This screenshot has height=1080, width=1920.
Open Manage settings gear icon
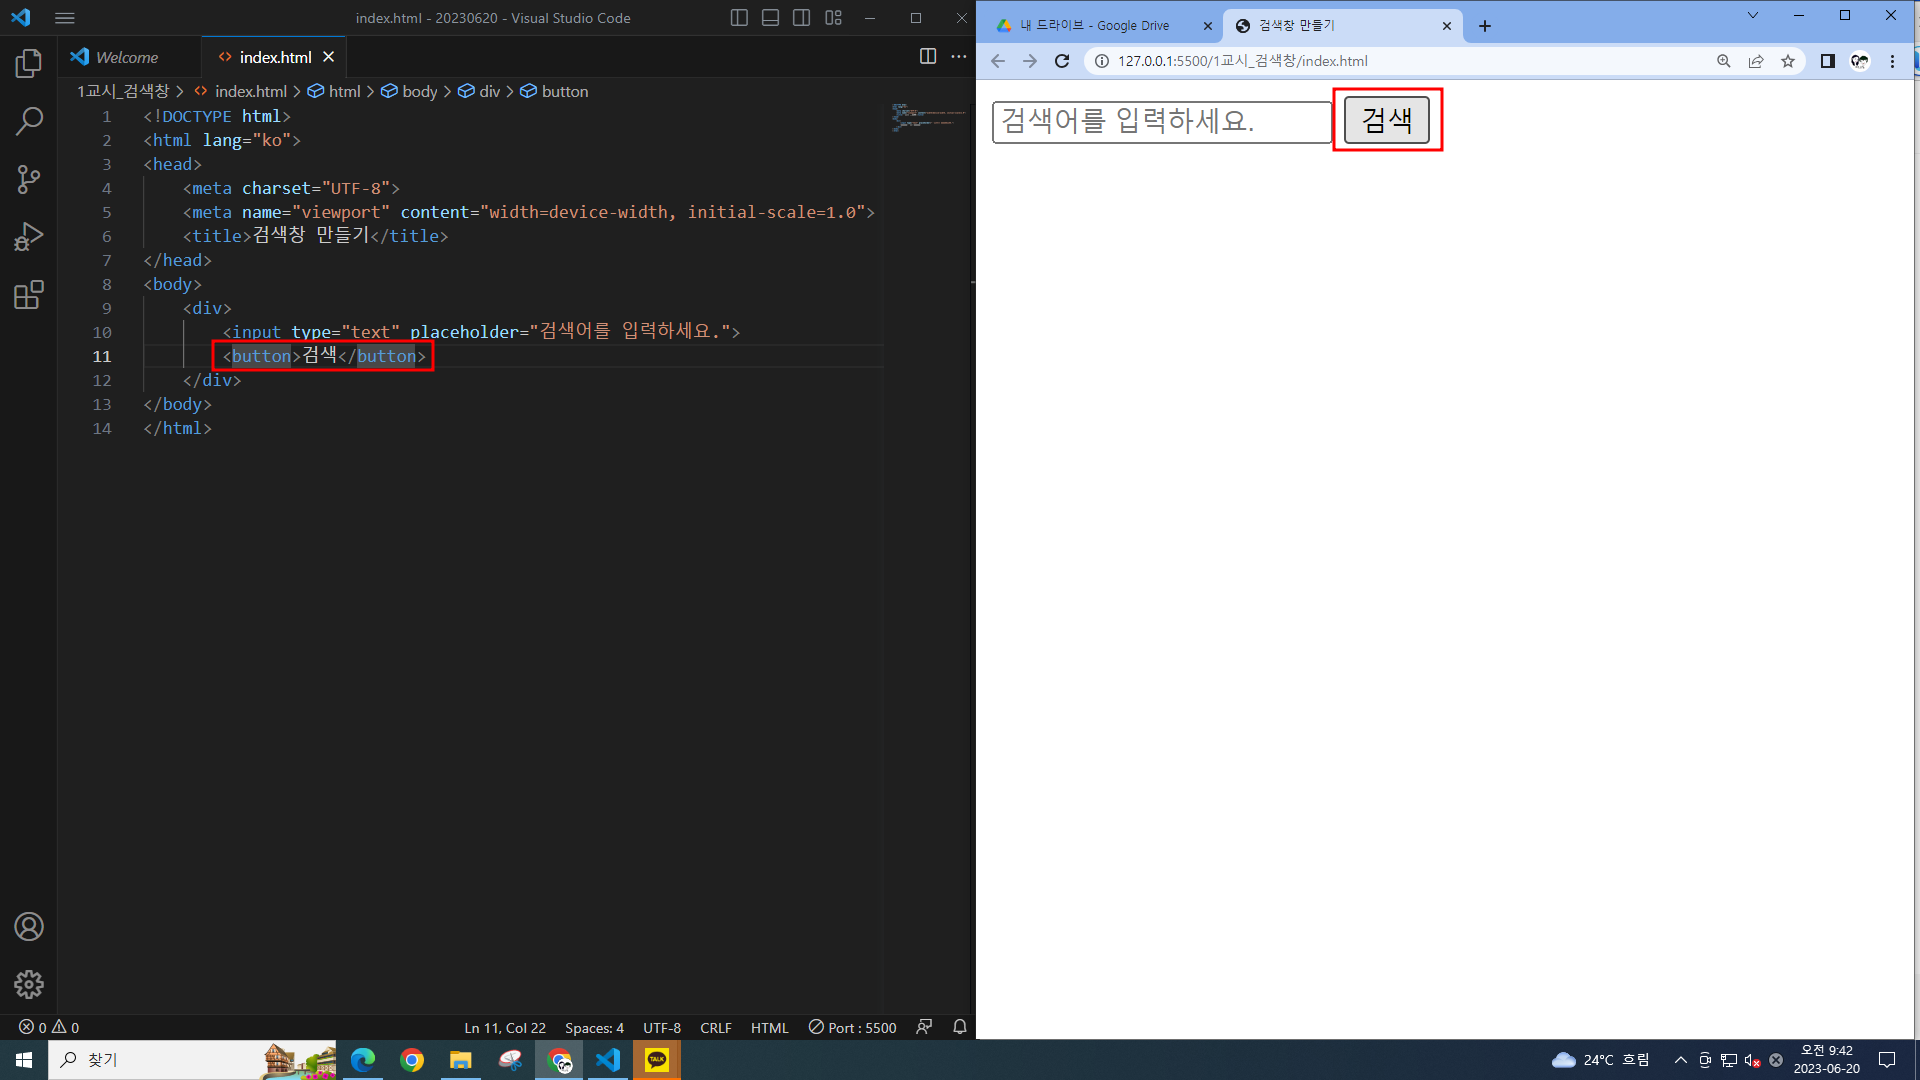tap(29, 984)
